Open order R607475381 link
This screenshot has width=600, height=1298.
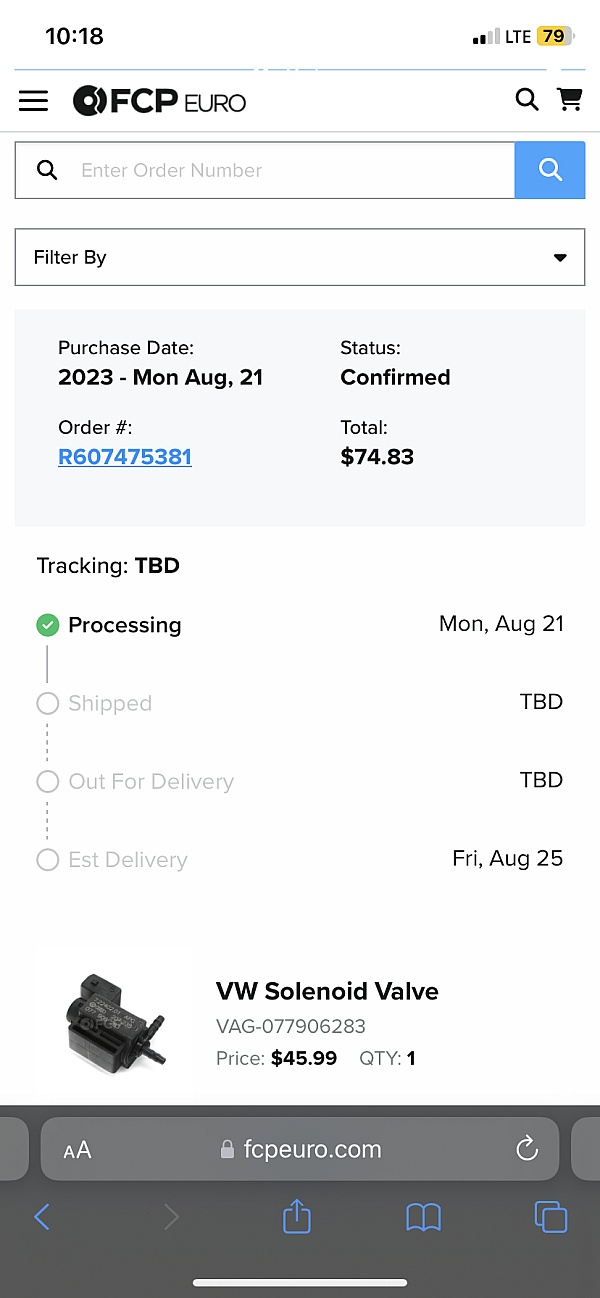pos(125,457)
